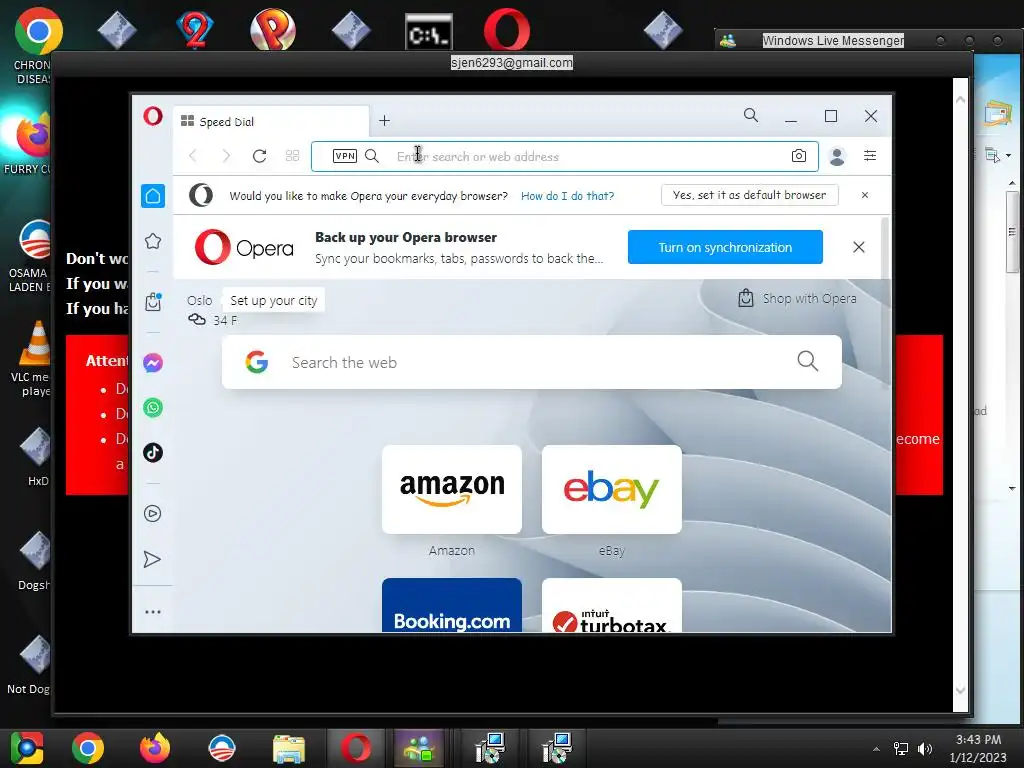
Task: Close the Back up Opera banner
Action: click(x=859, y=248)
